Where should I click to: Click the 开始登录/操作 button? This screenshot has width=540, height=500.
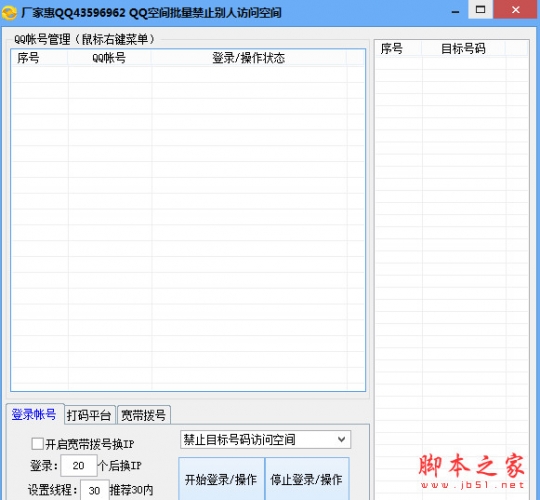pyautogui.click(x=221, y=479)
